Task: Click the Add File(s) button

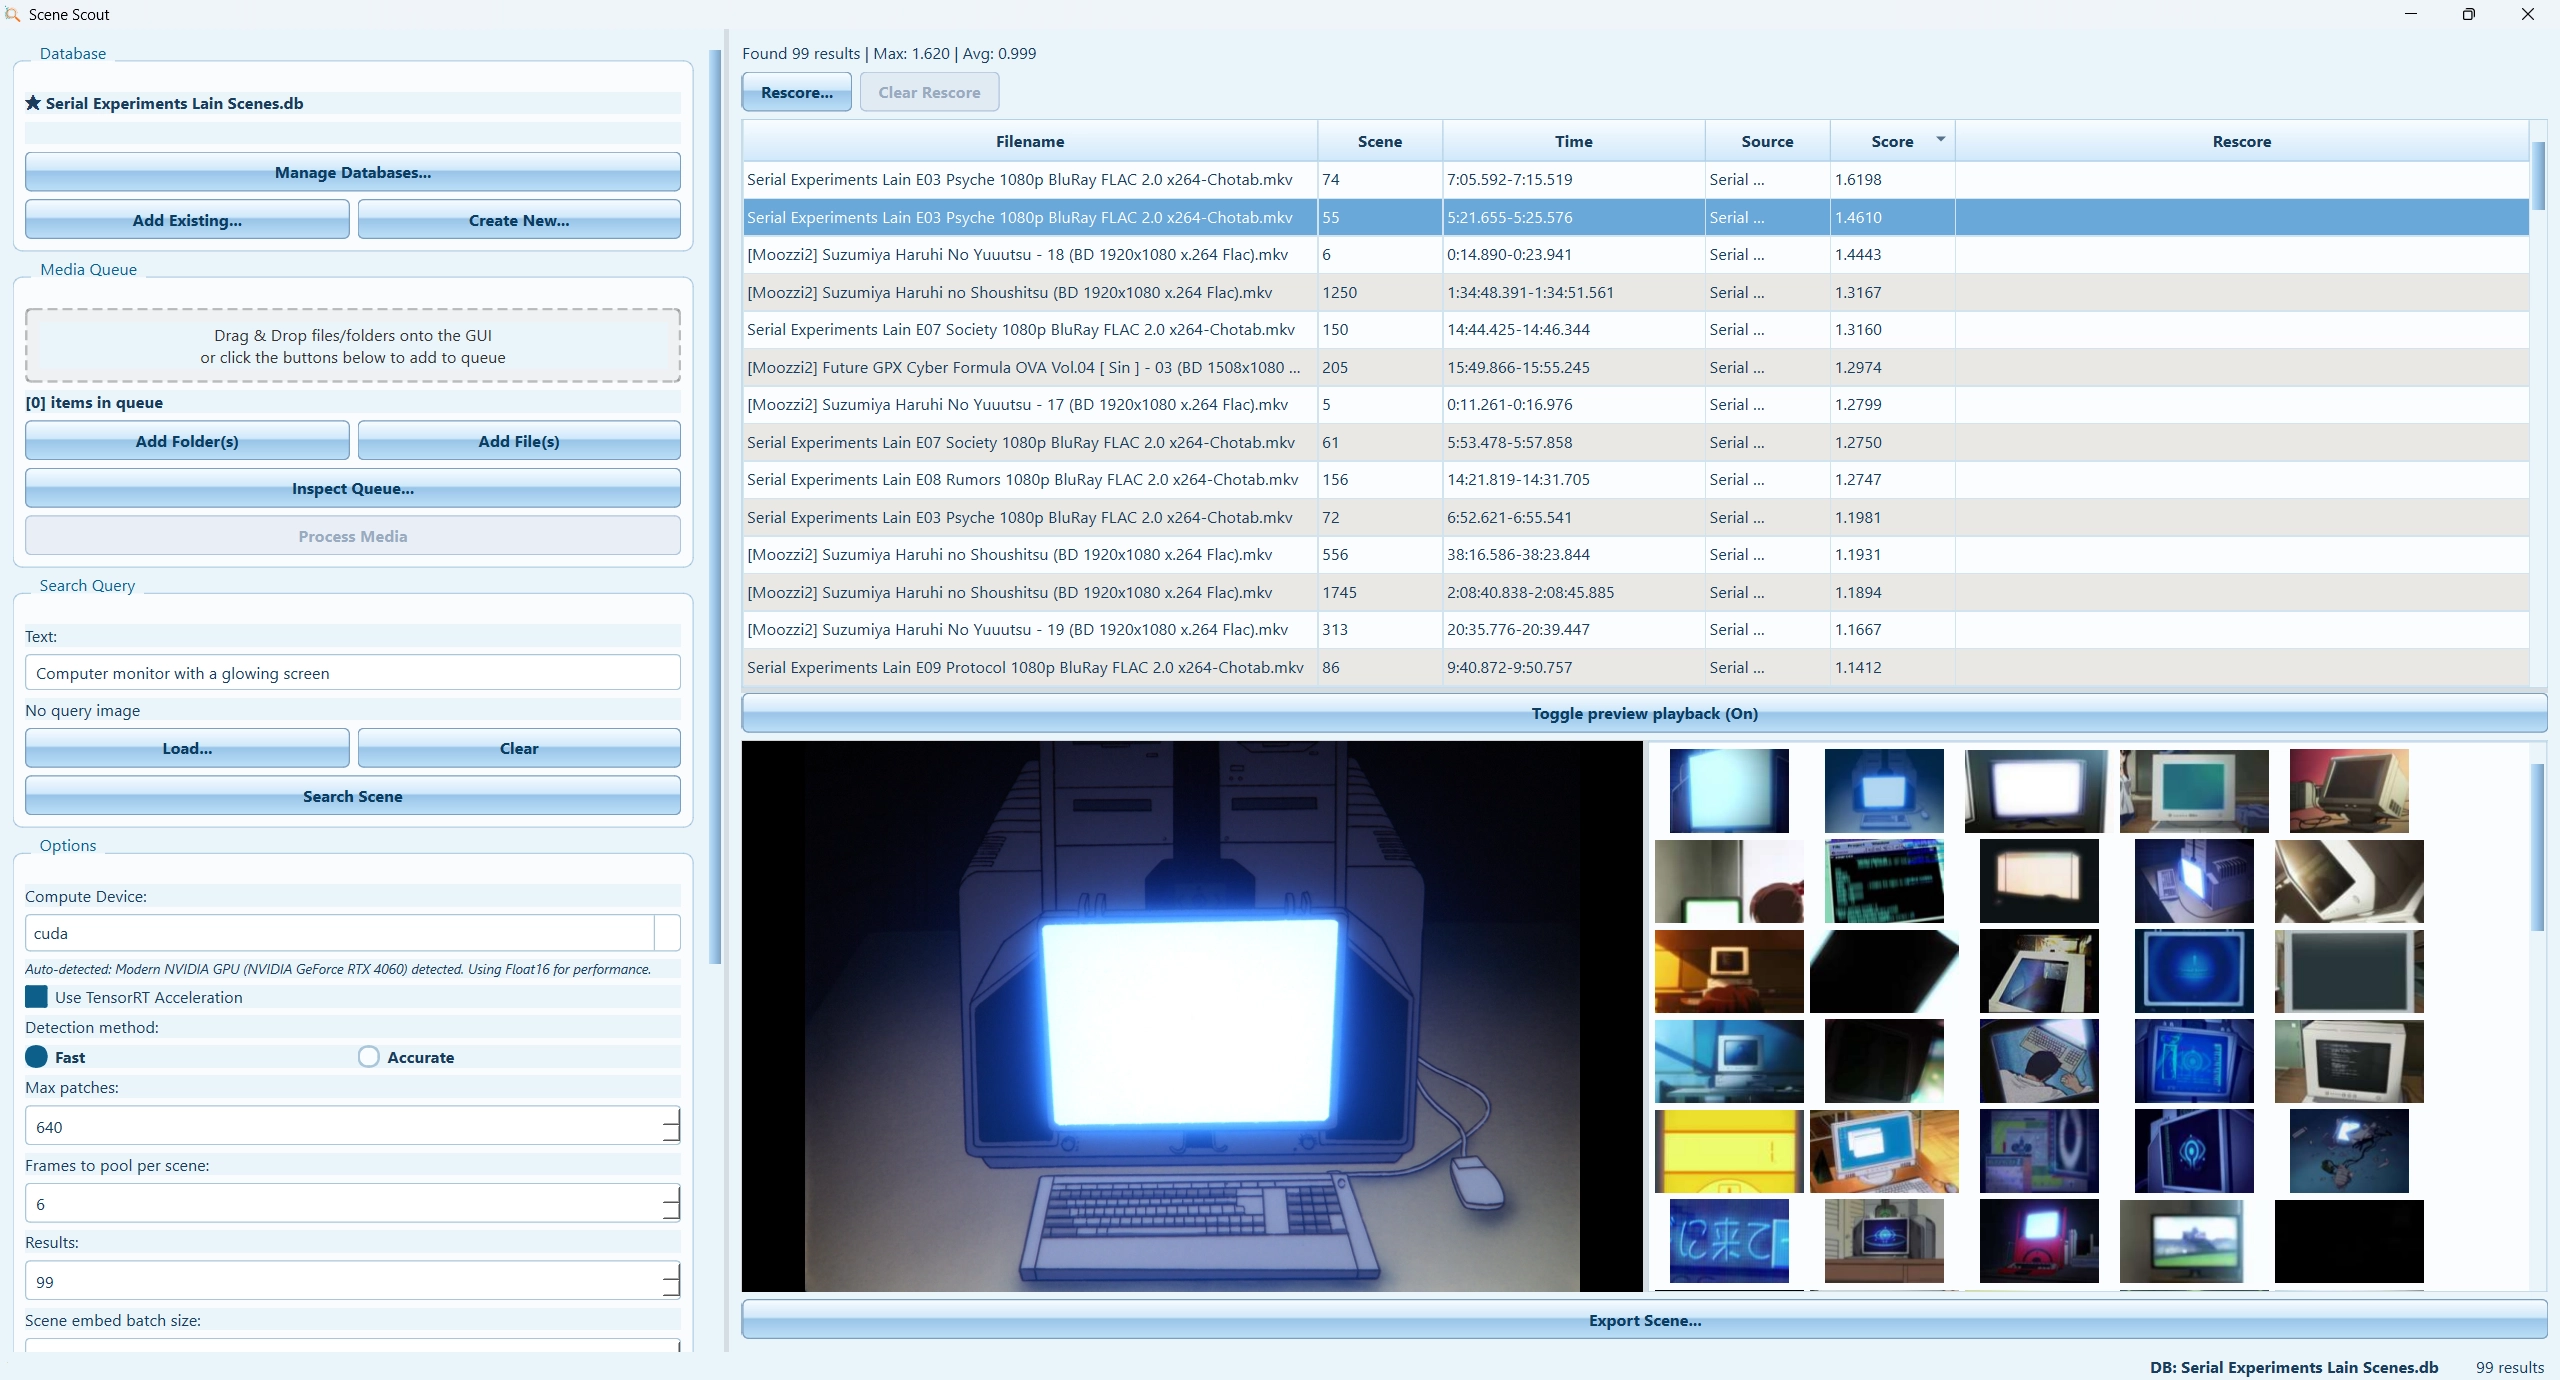Action: point(519,441)
